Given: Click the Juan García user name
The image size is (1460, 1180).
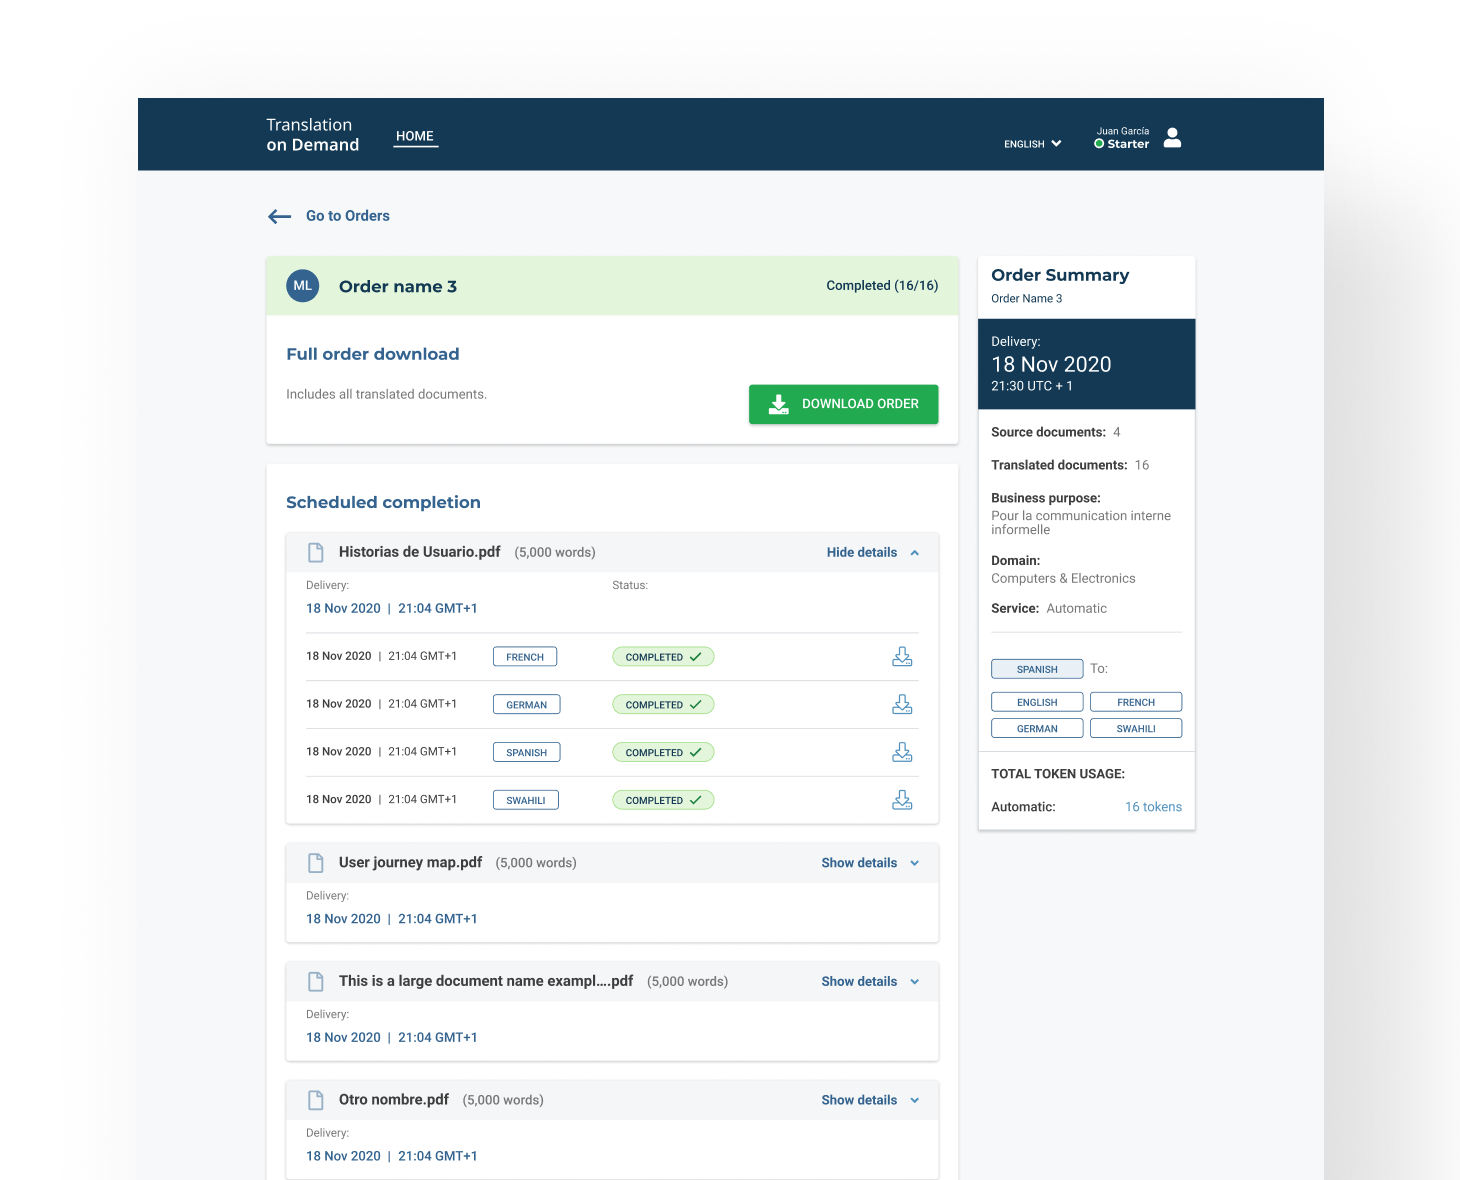Looking at the screenshot, I should click(1123, 131).
